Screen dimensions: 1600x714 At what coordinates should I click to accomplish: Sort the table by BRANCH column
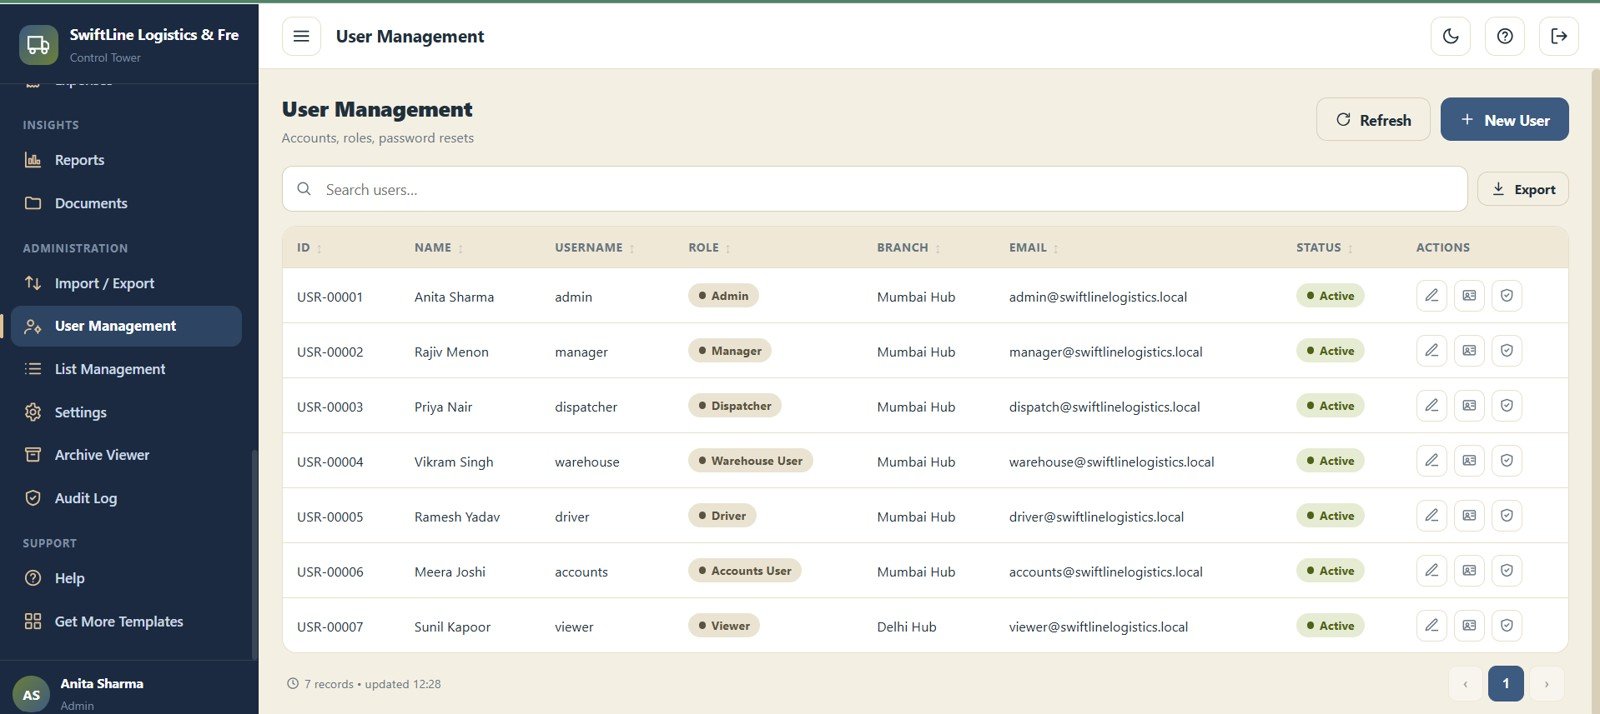tap(909, 248)
